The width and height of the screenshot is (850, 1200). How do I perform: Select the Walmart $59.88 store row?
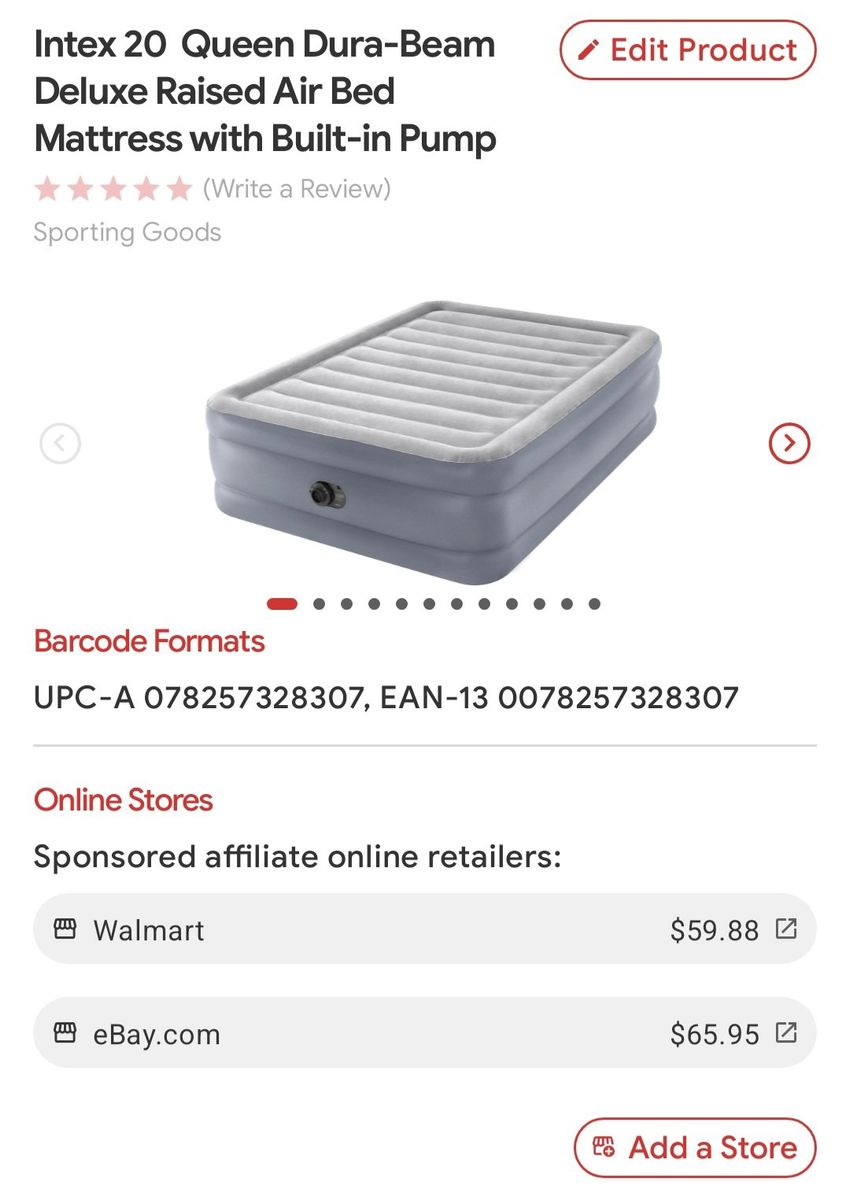425,929
